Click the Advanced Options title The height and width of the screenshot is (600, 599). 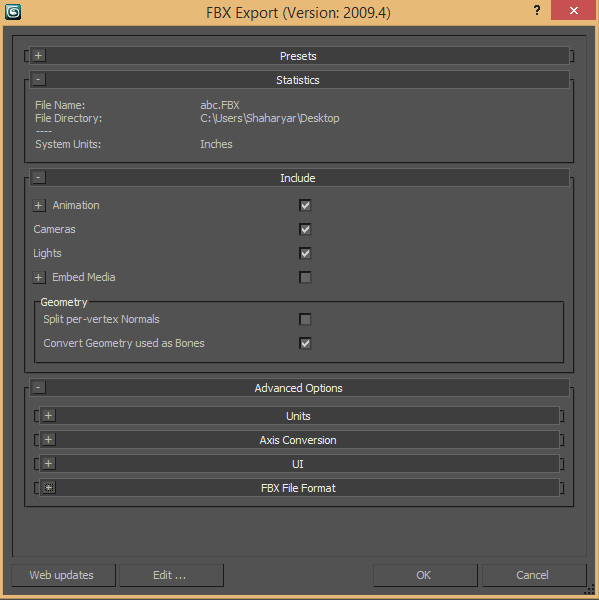point(299,388)
